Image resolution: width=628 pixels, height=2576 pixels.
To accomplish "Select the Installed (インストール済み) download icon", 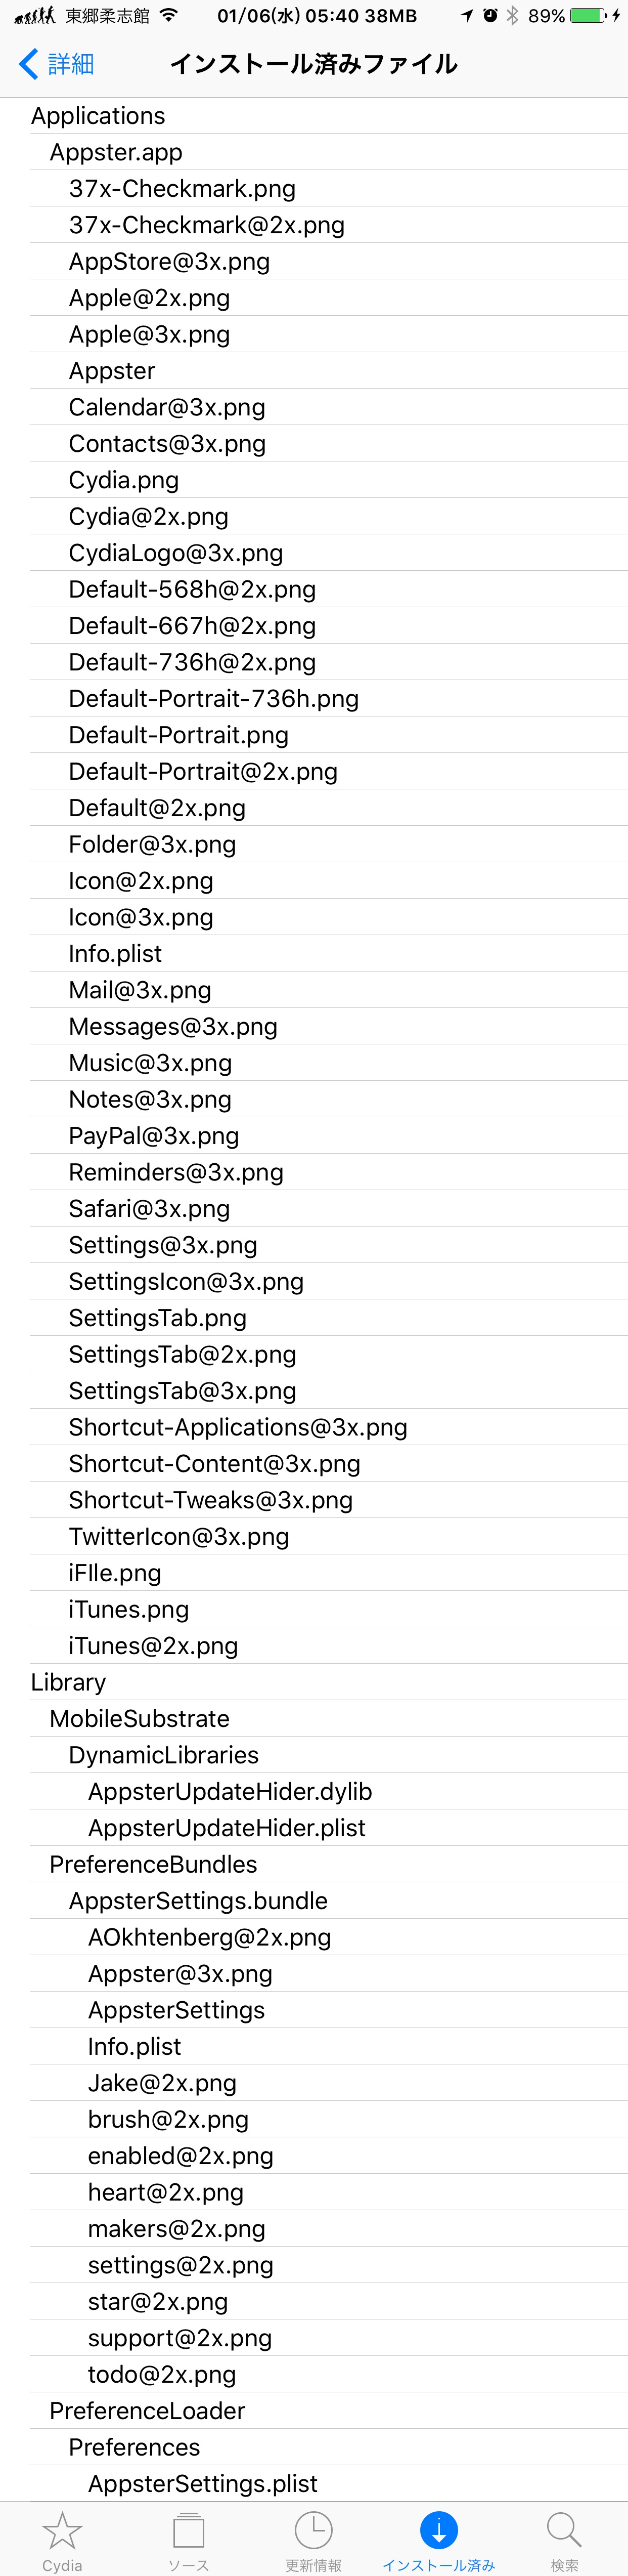I will pos(439,2530).
